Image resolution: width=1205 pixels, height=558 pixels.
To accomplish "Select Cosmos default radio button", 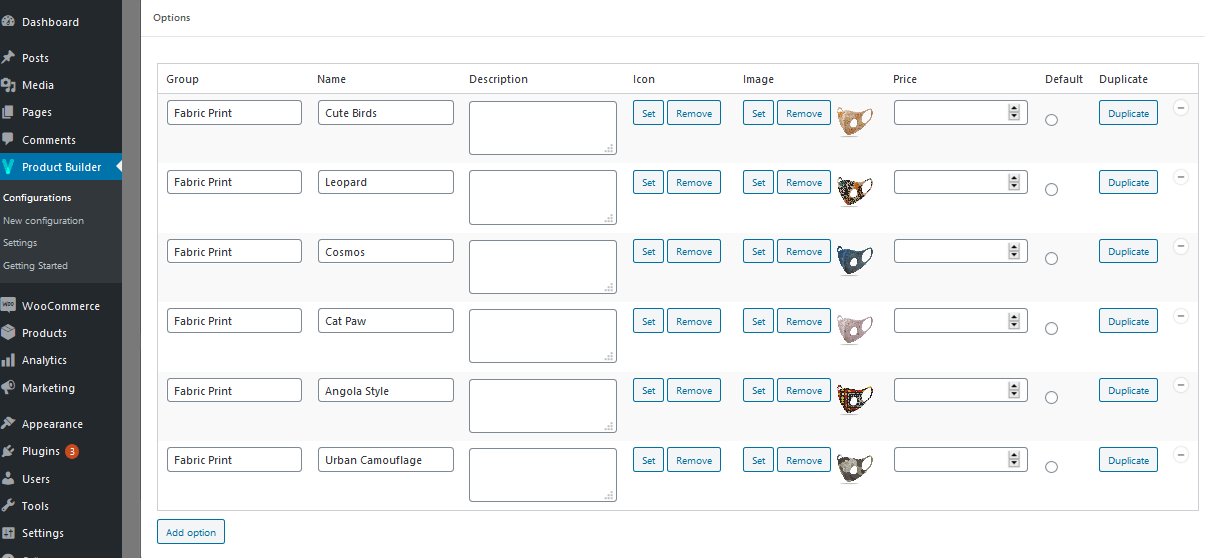I will pyautogui.click(x=1051, y=259).
